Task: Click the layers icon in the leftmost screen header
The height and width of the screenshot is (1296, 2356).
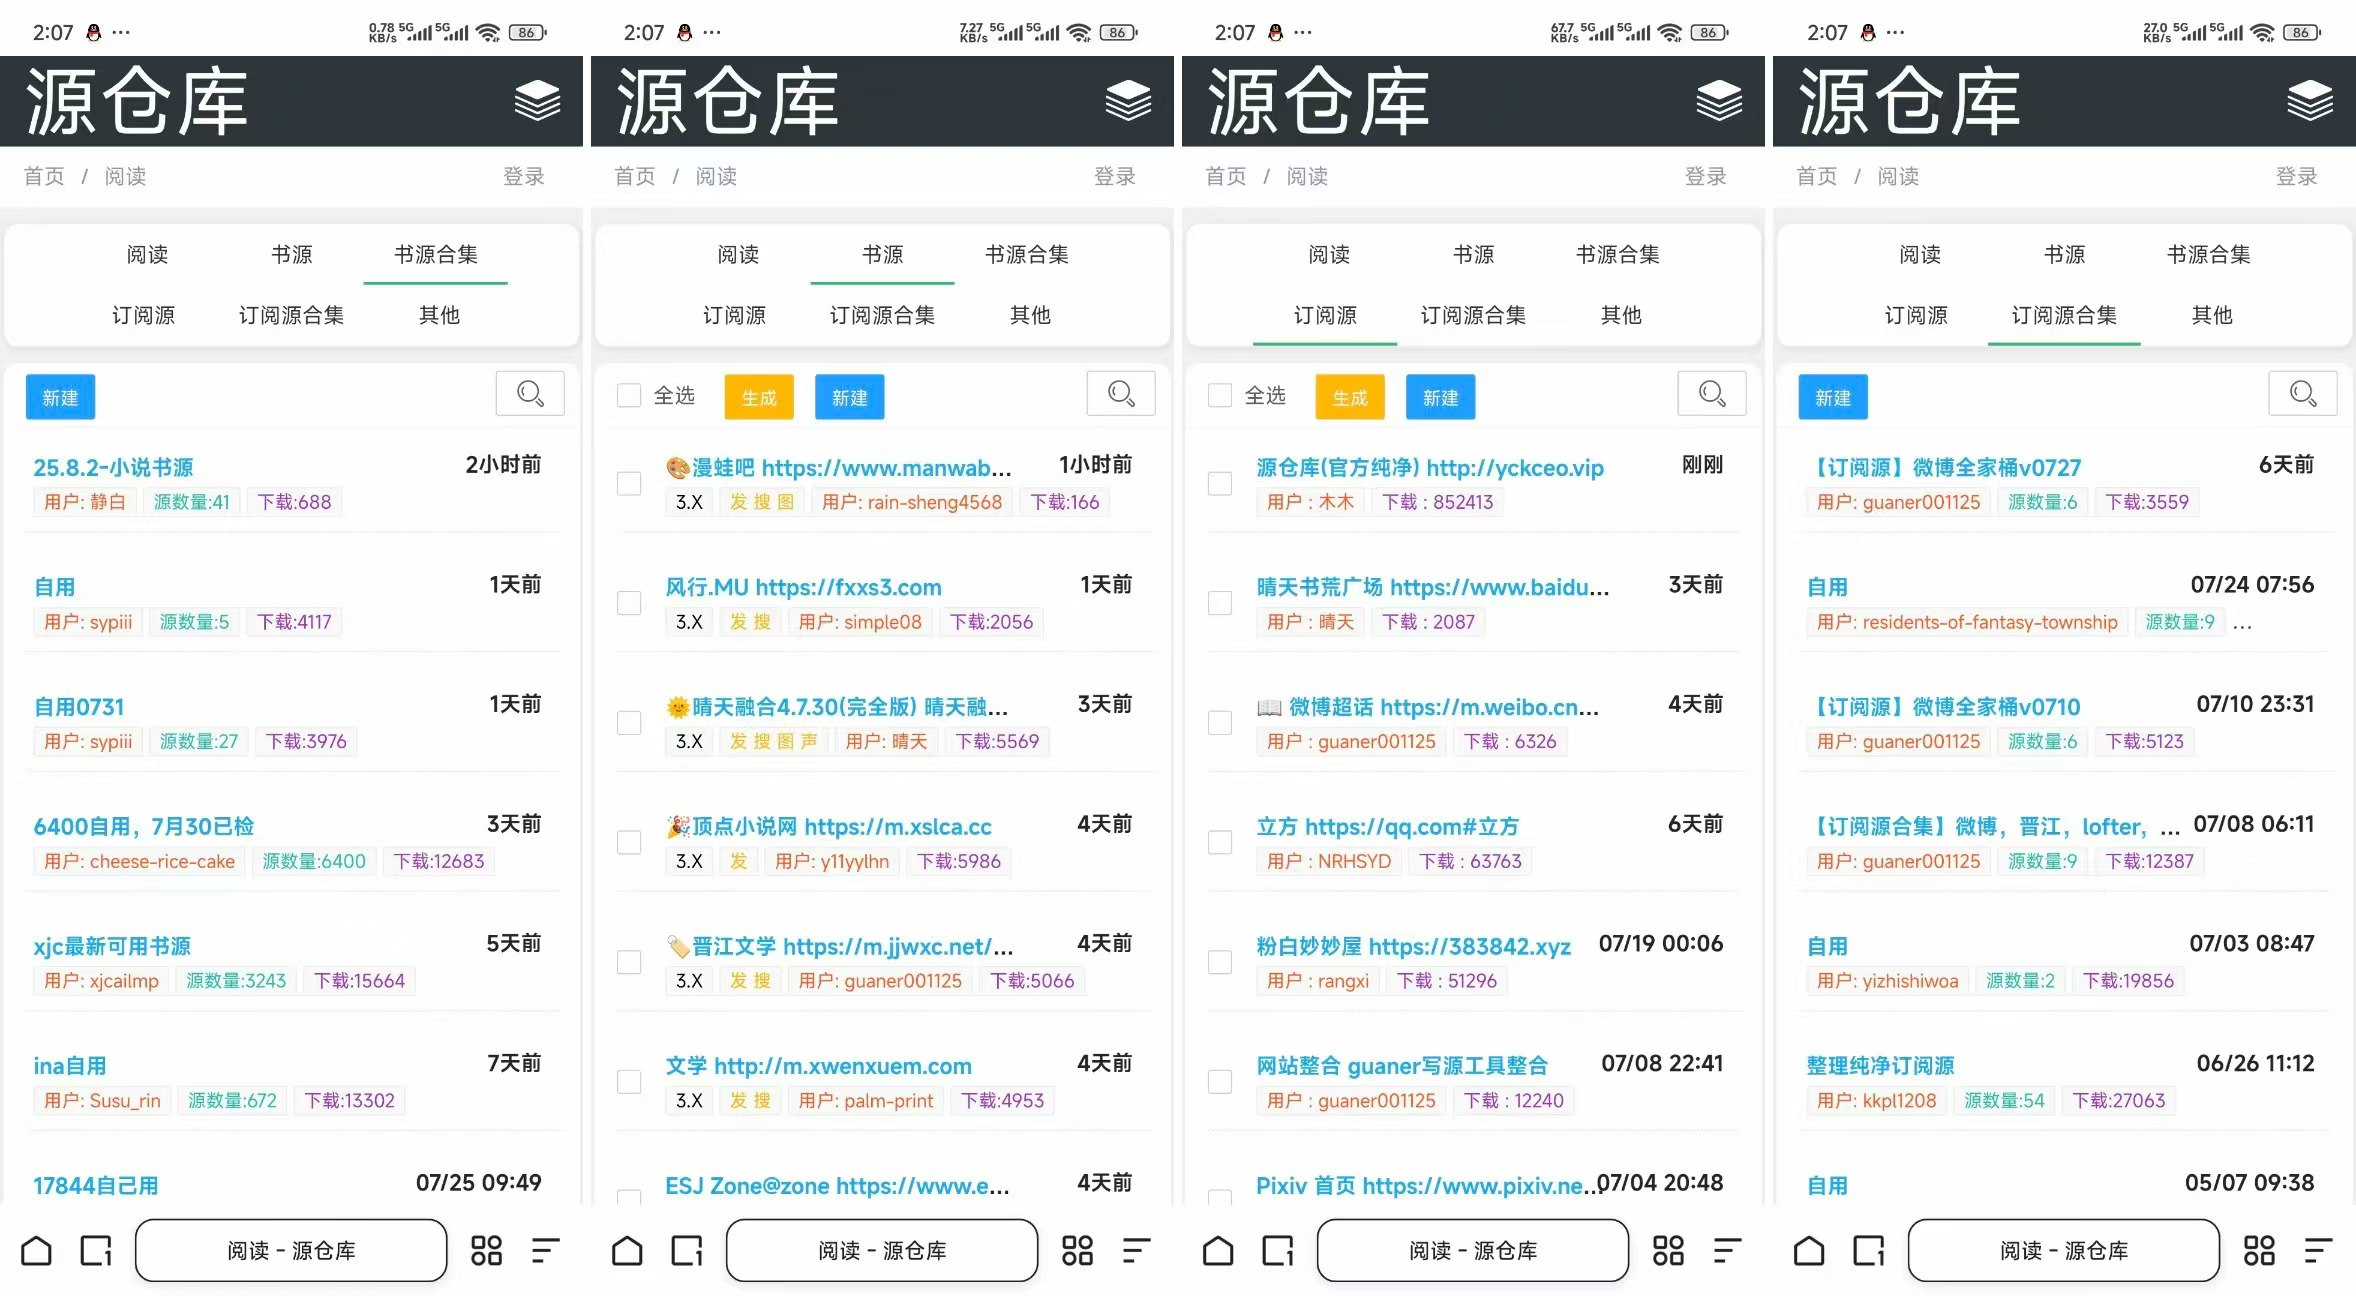Action: [x=537, y=101]
